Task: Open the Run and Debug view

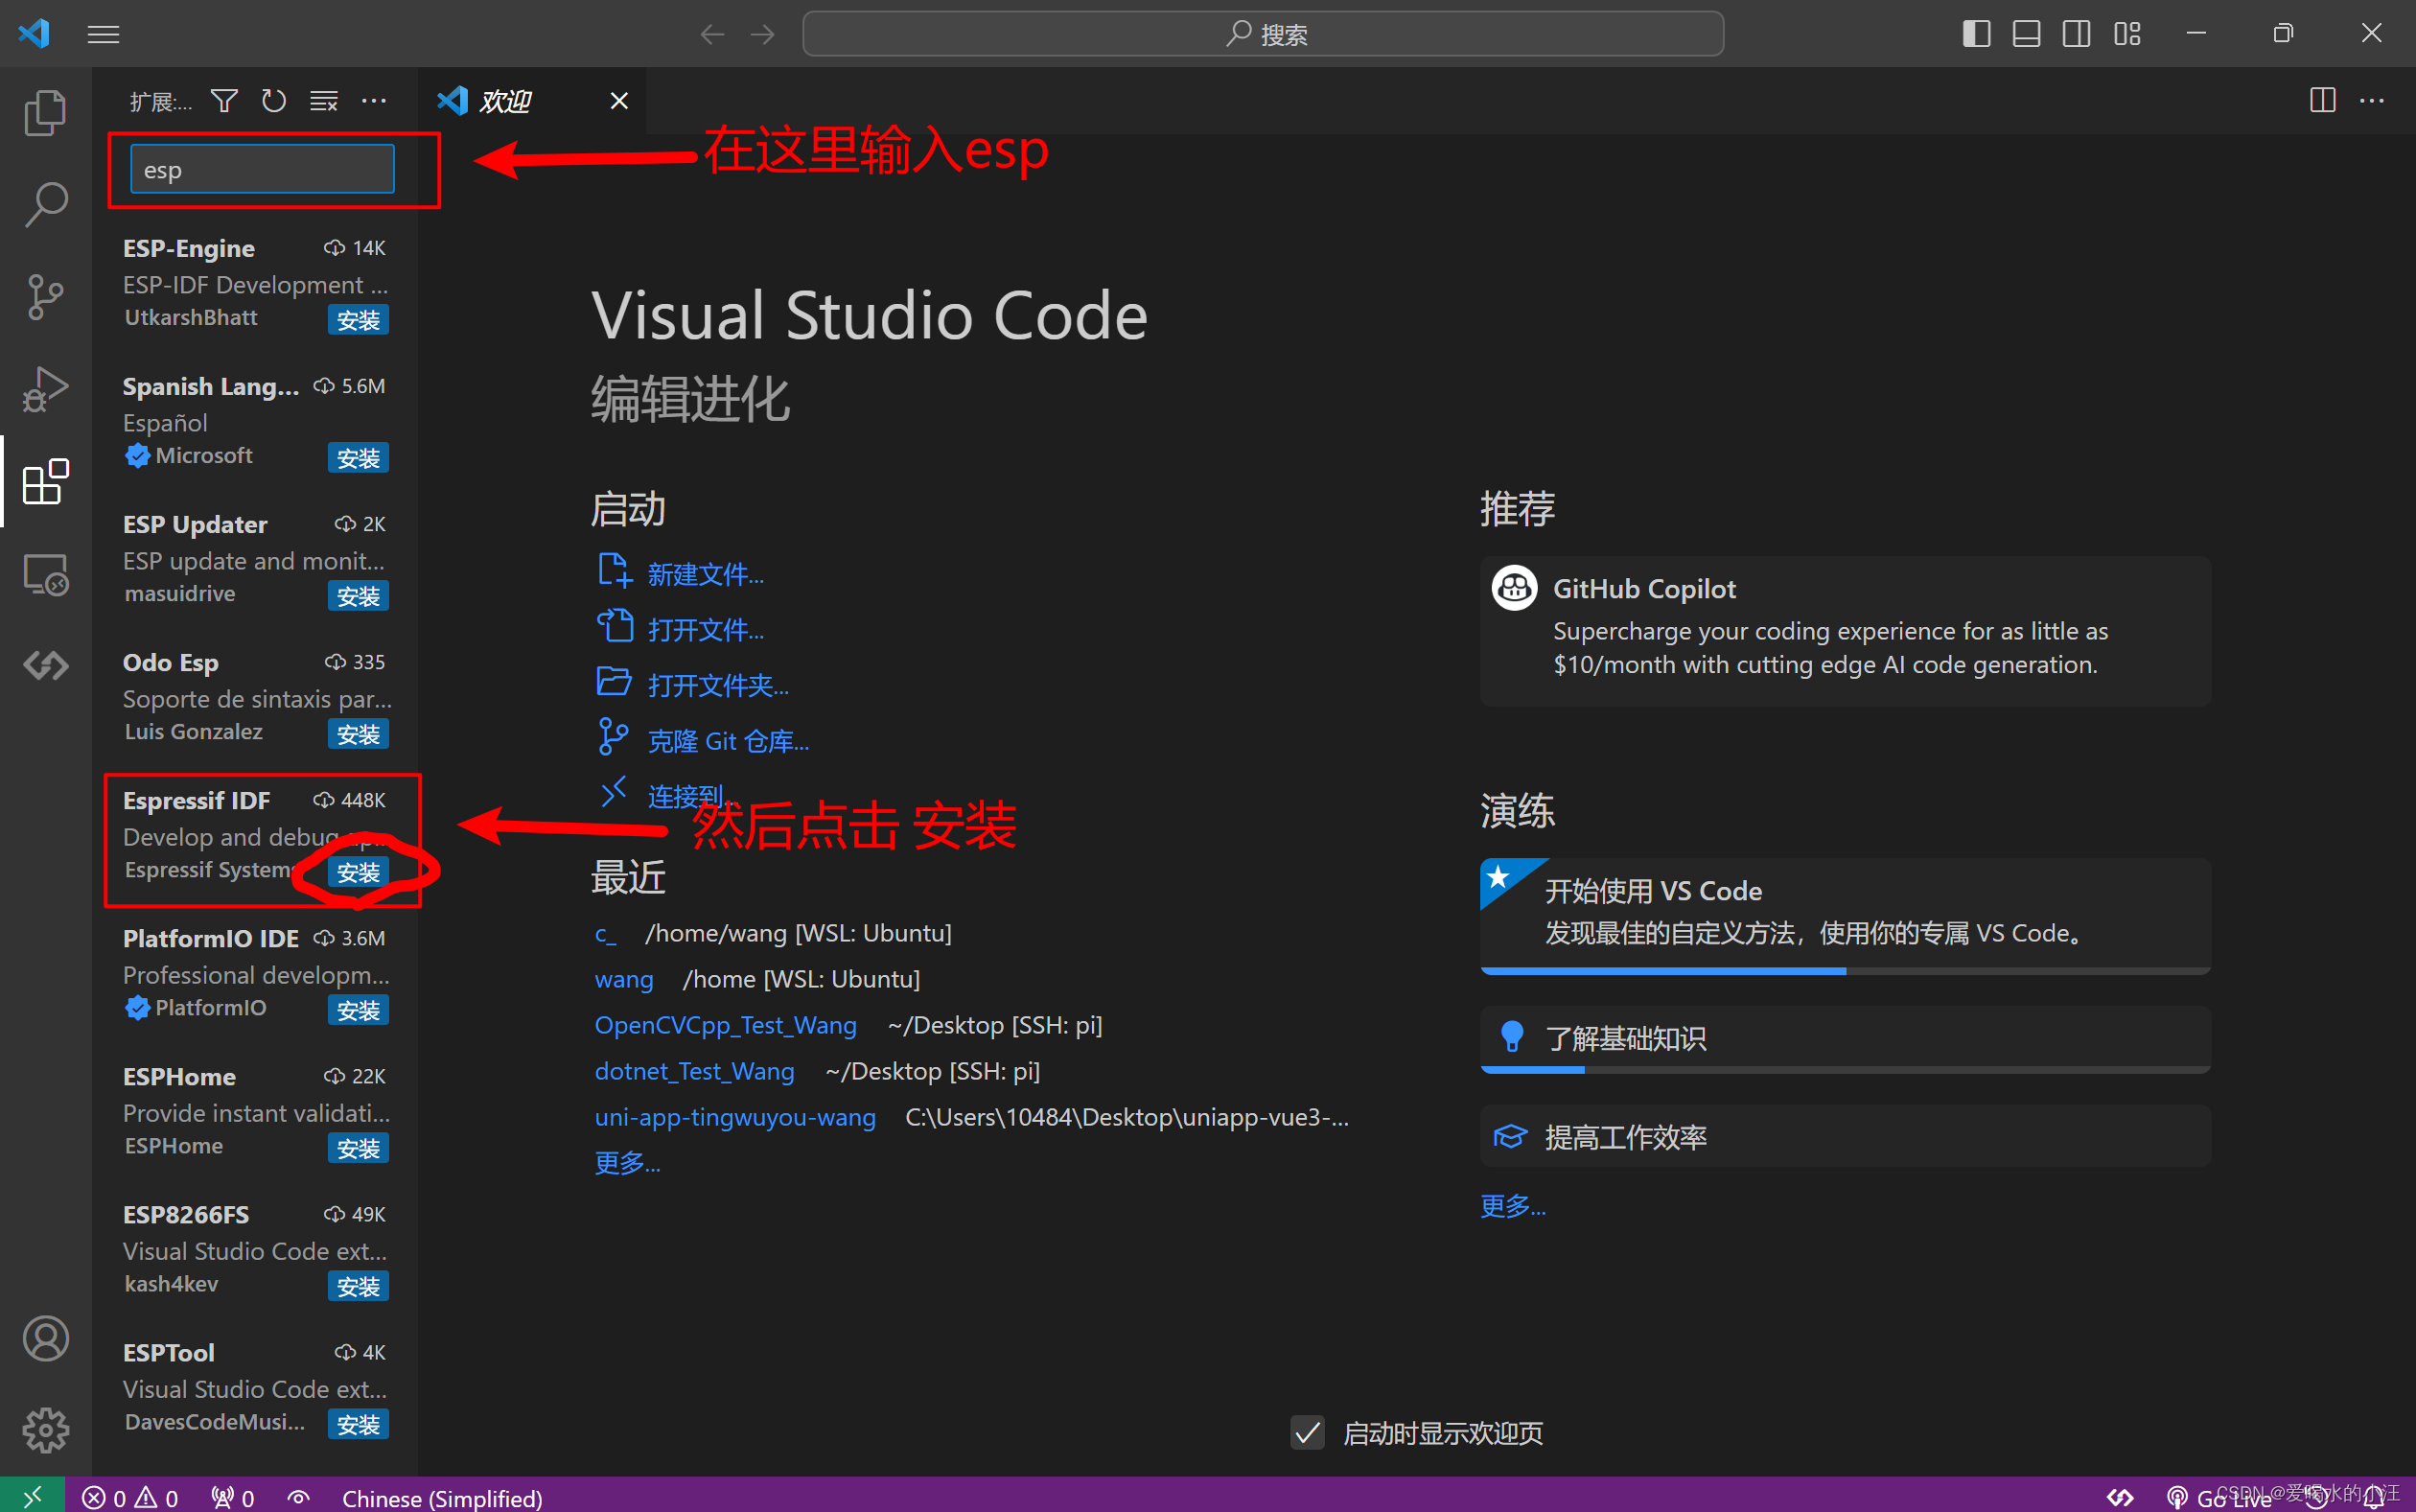Action: (45, 389)
